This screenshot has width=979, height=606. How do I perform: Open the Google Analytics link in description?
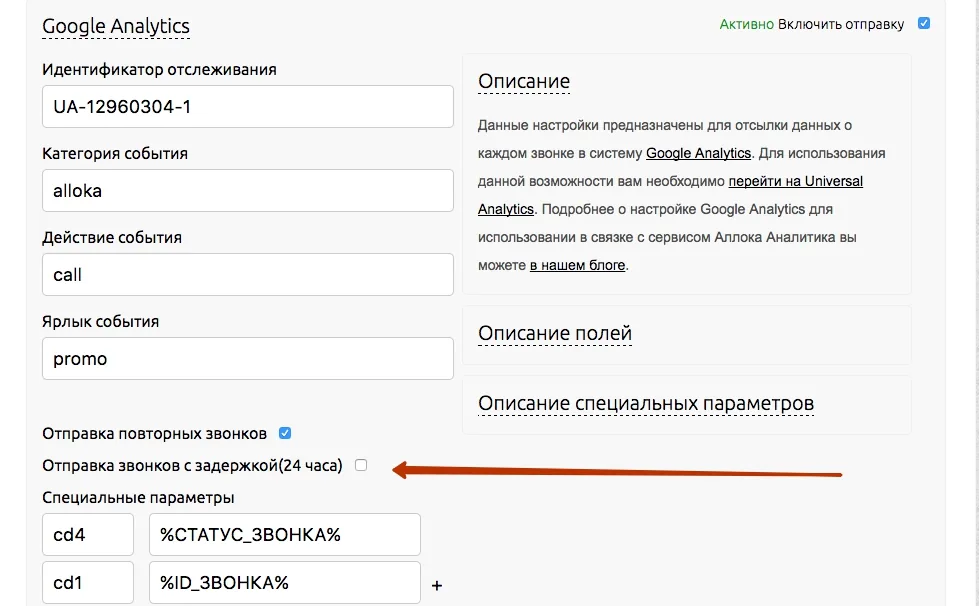698,153
